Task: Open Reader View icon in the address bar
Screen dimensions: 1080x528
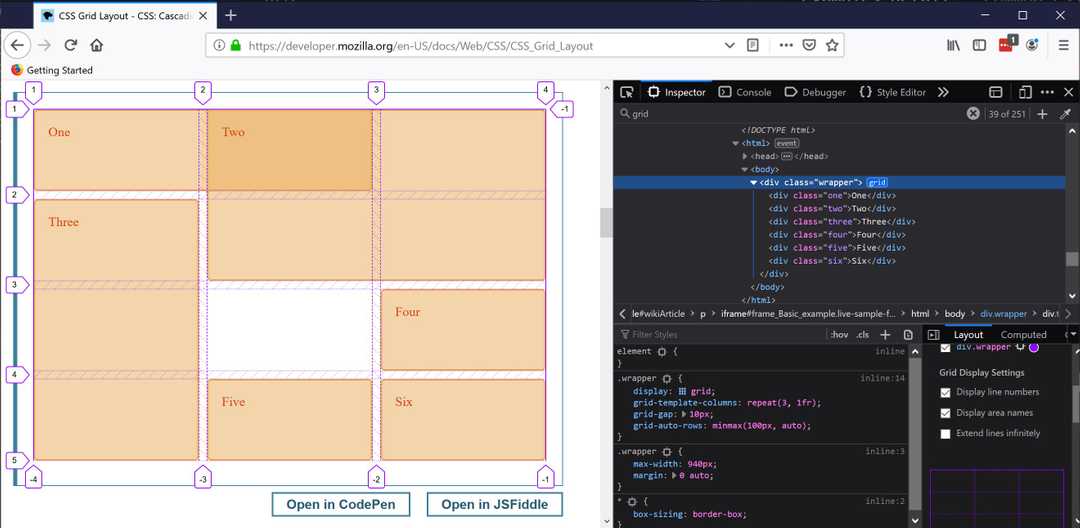Action: pos(753,45)
